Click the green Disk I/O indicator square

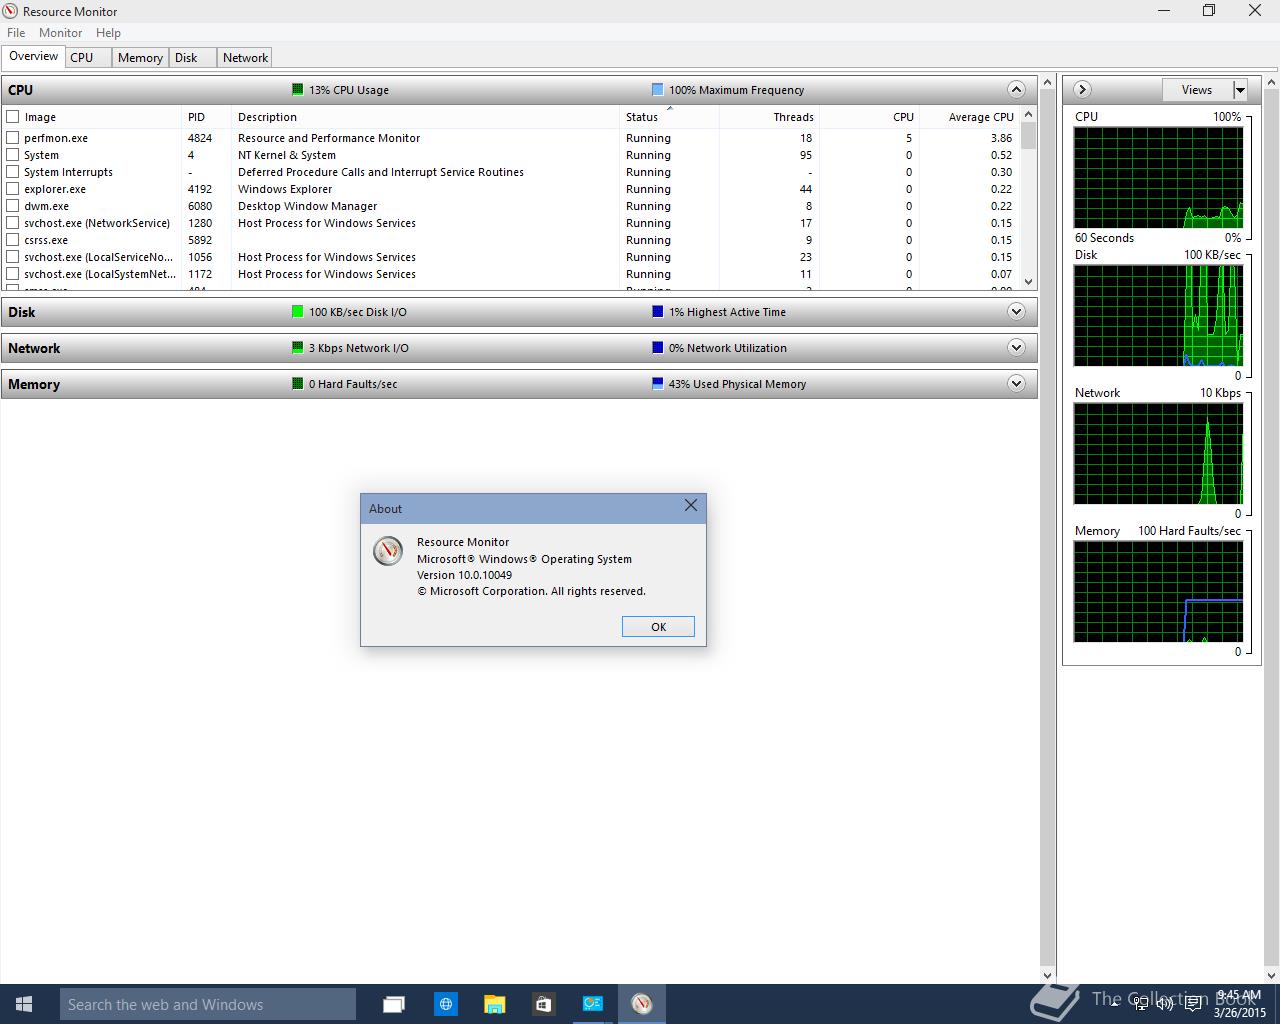(297, 311)
